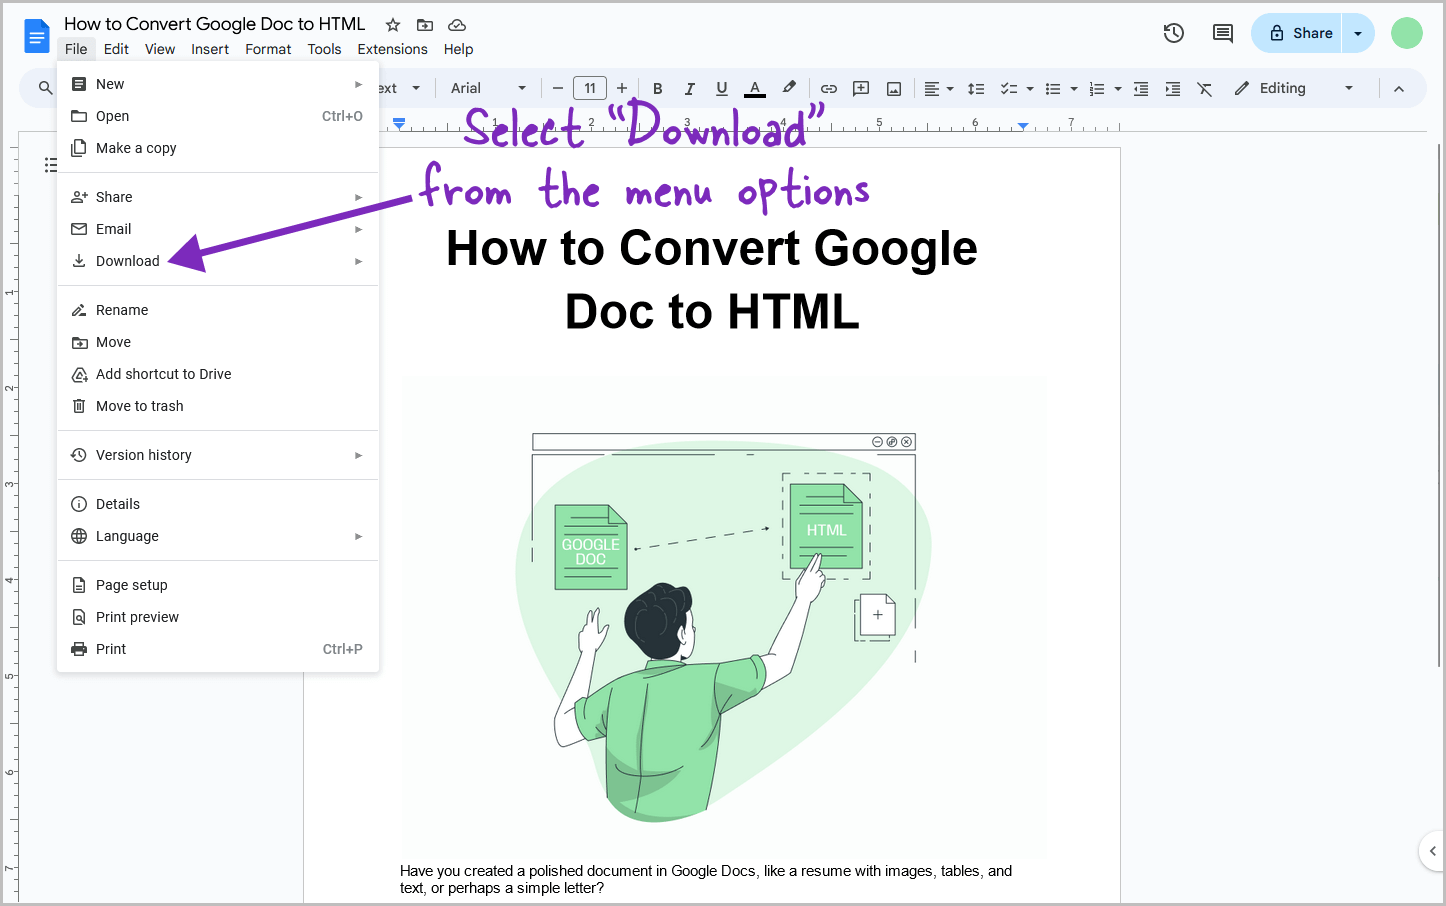1446x906 pixels.
Task: Open Page setup
Action: click(218, 585)
